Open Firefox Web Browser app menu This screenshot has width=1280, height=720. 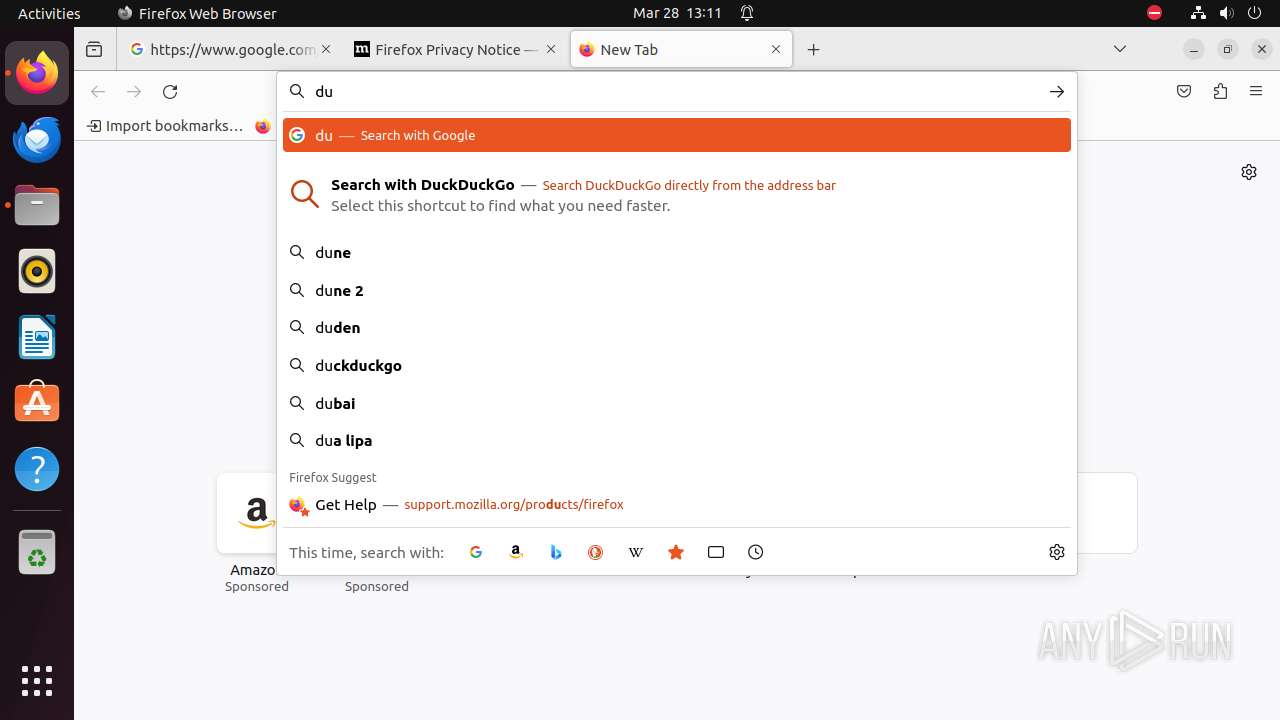pos(197,13)
